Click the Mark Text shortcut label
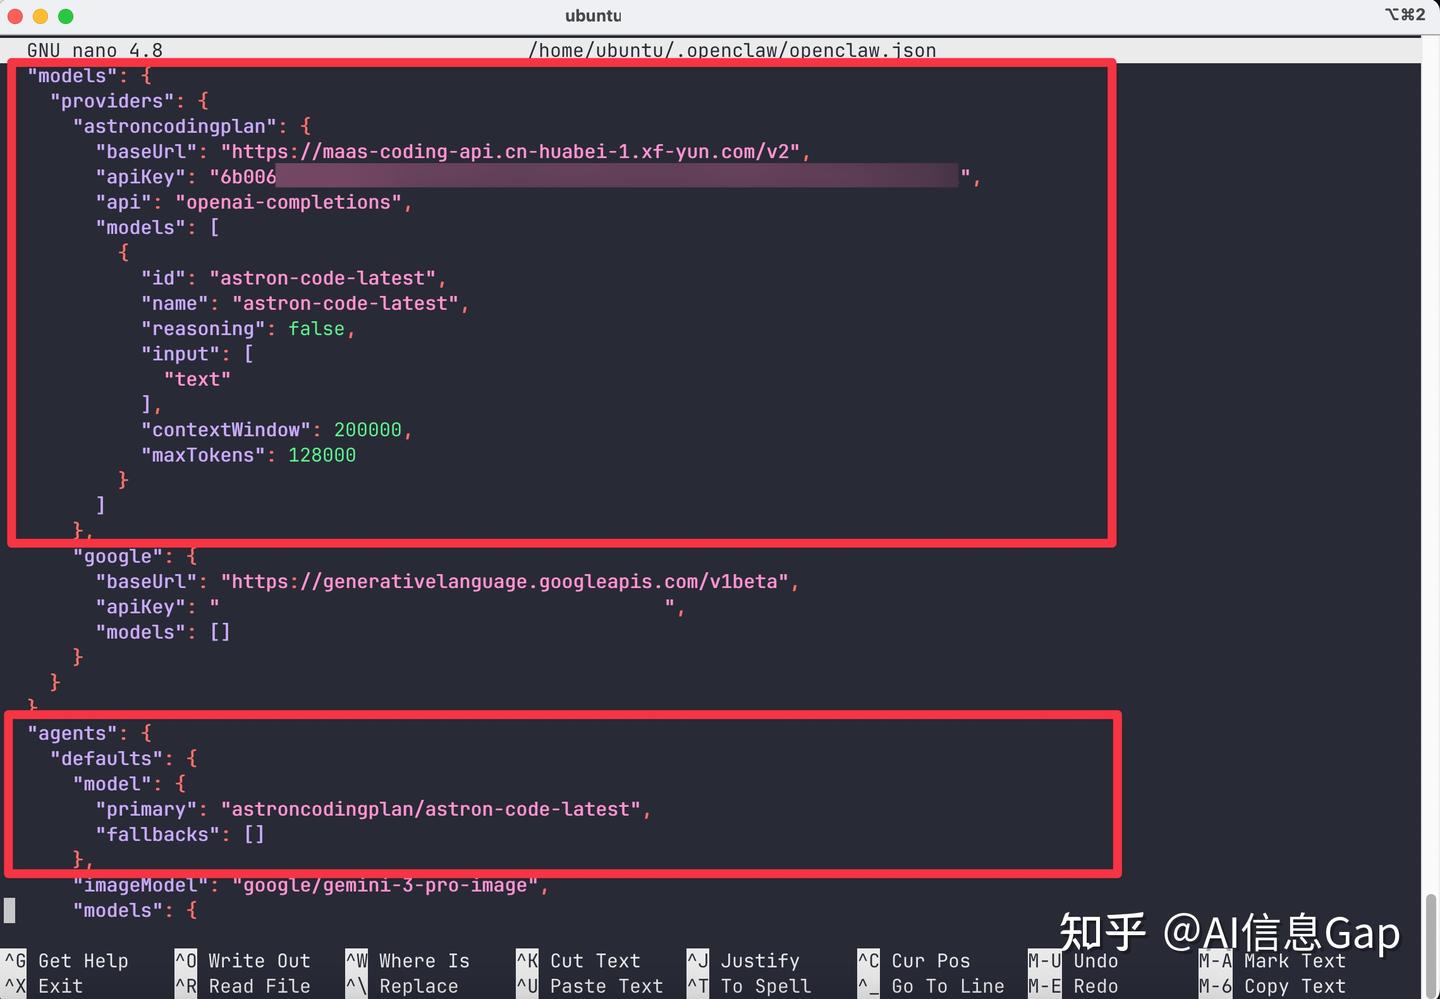The height and width of the screenshot is (999, 1440). (1294, 961)
